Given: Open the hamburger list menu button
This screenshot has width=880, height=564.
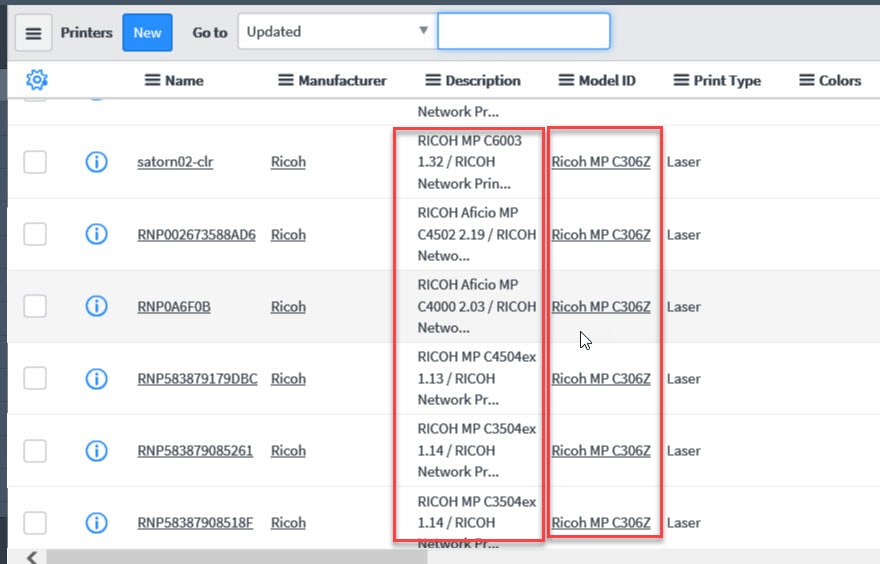Looking at the screenshot, I should pos(33,33).
